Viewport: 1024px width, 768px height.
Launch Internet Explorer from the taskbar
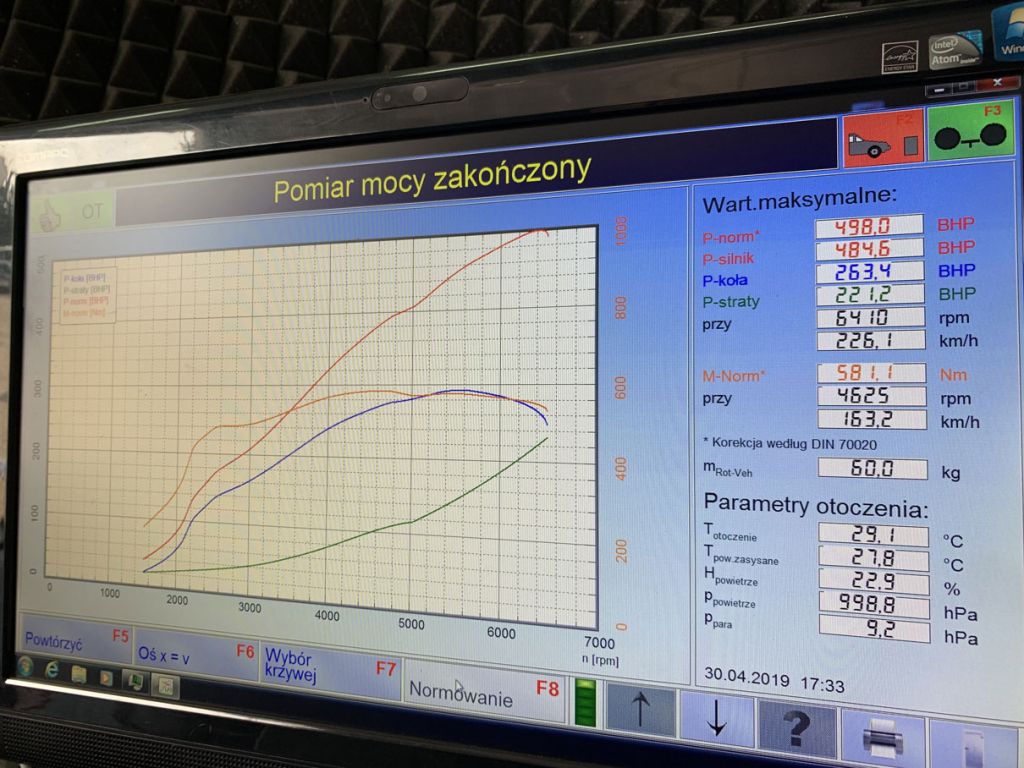point(52,671)
